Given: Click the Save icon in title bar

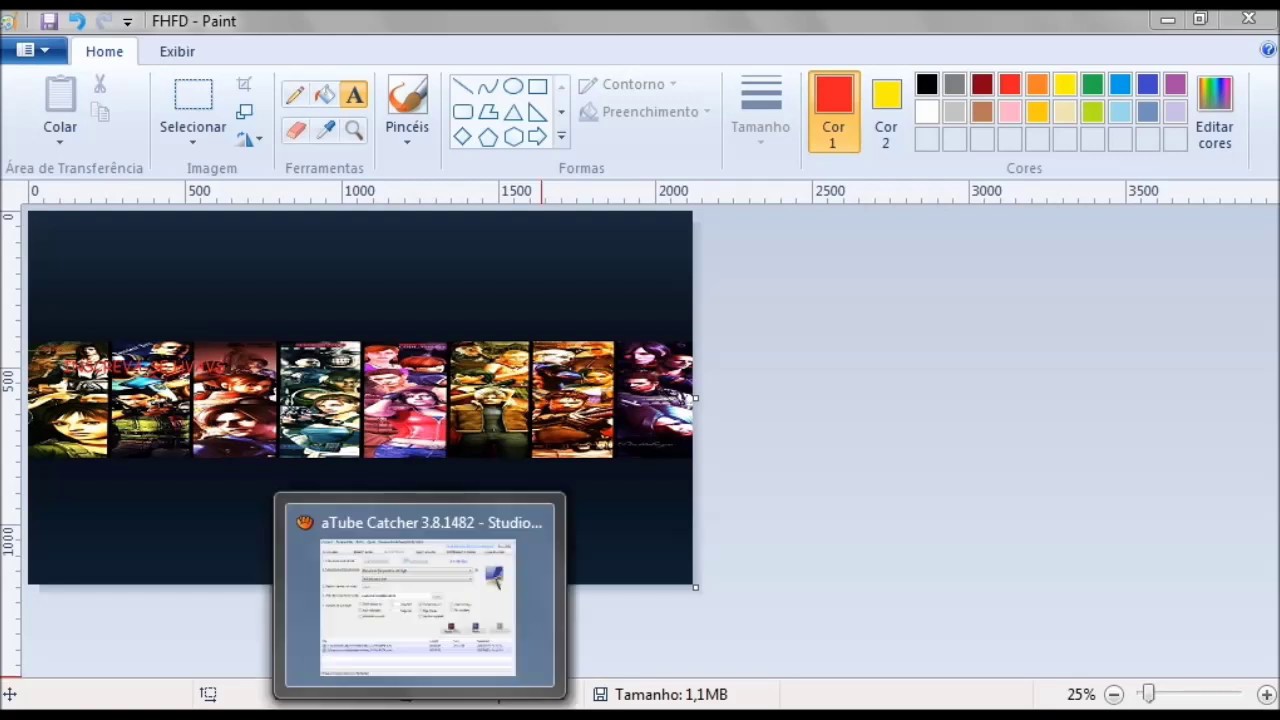Looking at the screenshot, I should pos(49,21).
